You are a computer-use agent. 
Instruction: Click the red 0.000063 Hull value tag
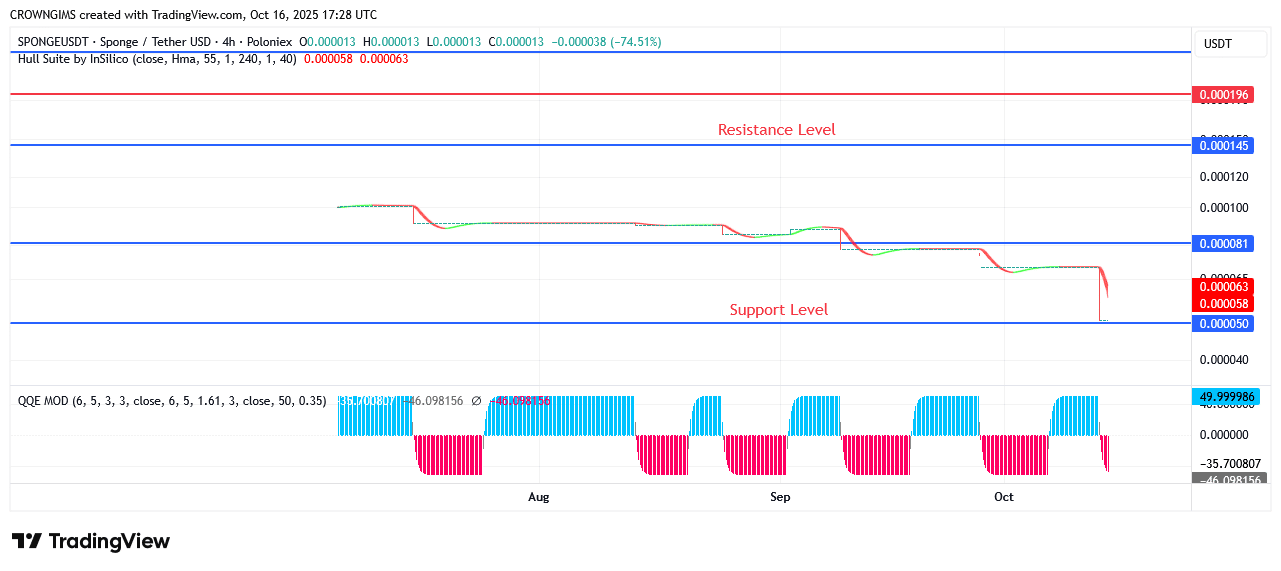coord(1223,287)
